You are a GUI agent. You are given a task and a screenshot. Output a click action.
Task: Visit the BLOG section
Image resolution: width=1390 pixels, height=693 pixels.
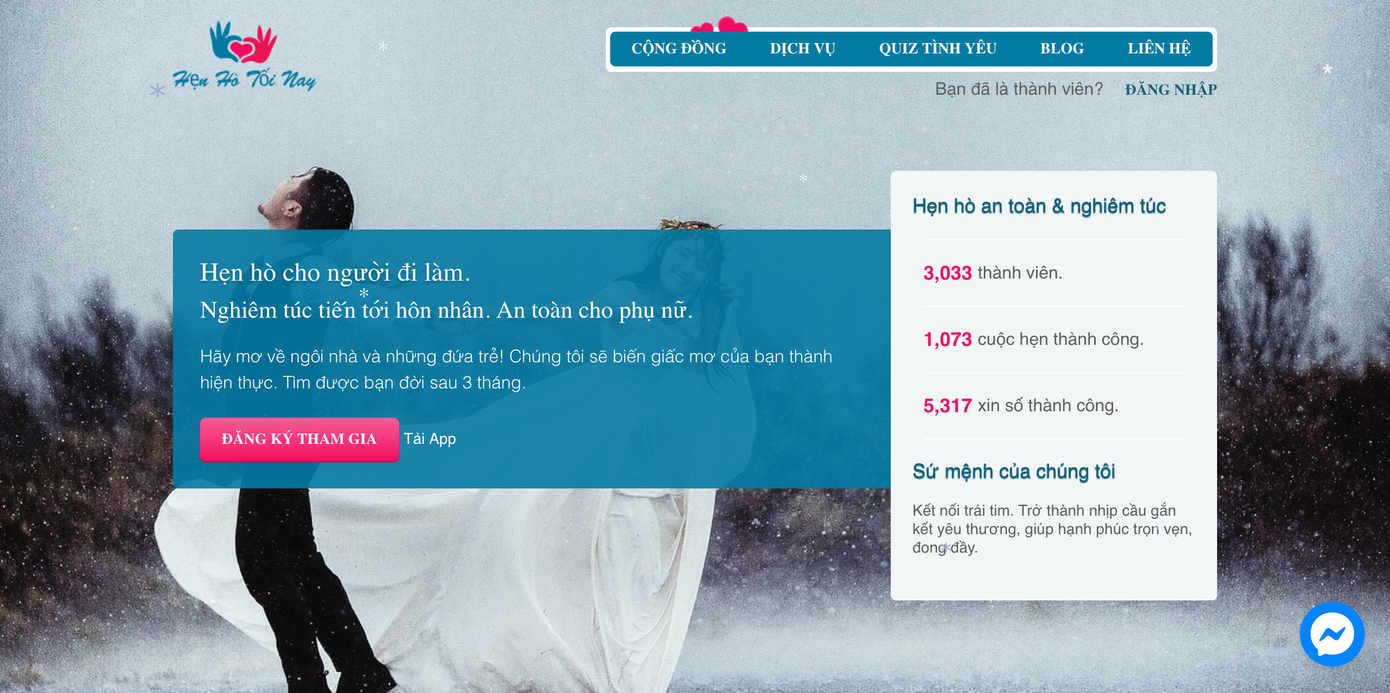tap(1062, 49)
